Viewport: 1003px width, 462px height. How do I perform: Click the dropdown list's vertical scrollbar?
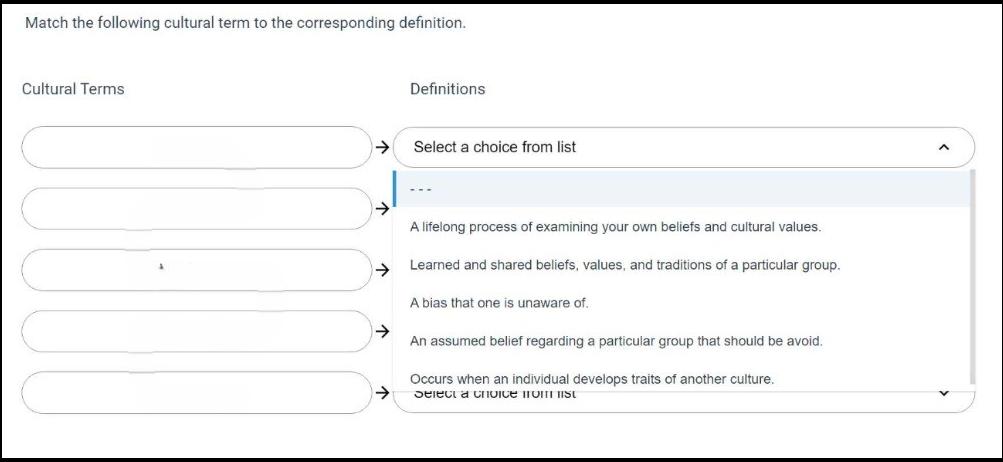pyautogui.click(x=971, y=278)
